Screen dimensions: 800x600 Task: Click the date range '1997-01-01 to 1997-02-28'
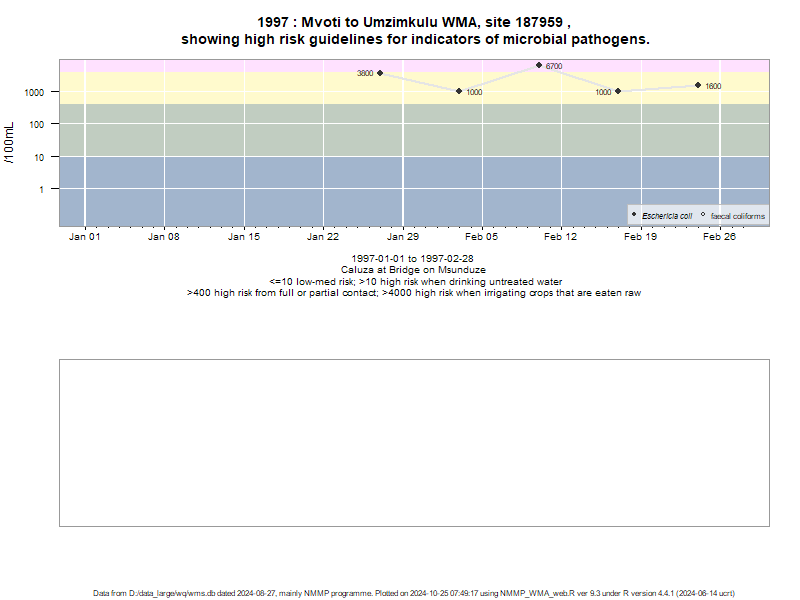pyautogui.click(x=412, y=259)
